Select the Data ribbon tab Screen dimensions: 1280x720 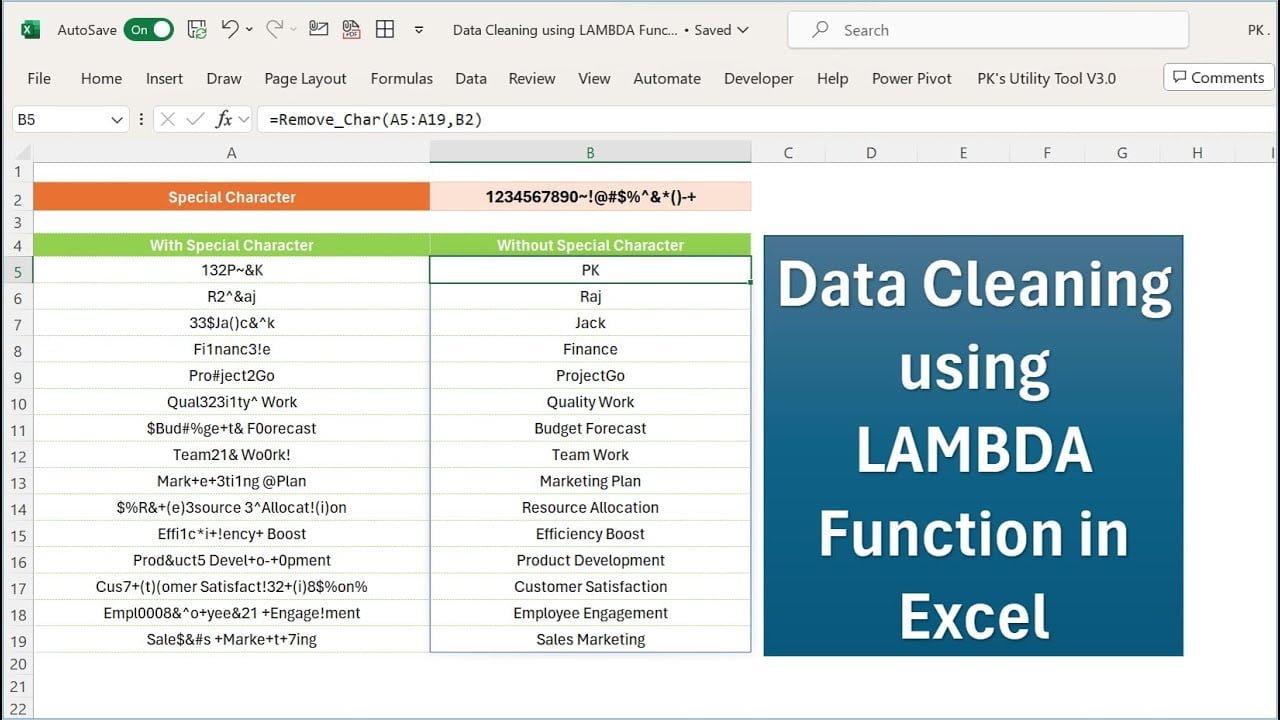click(x=471, y=78)
